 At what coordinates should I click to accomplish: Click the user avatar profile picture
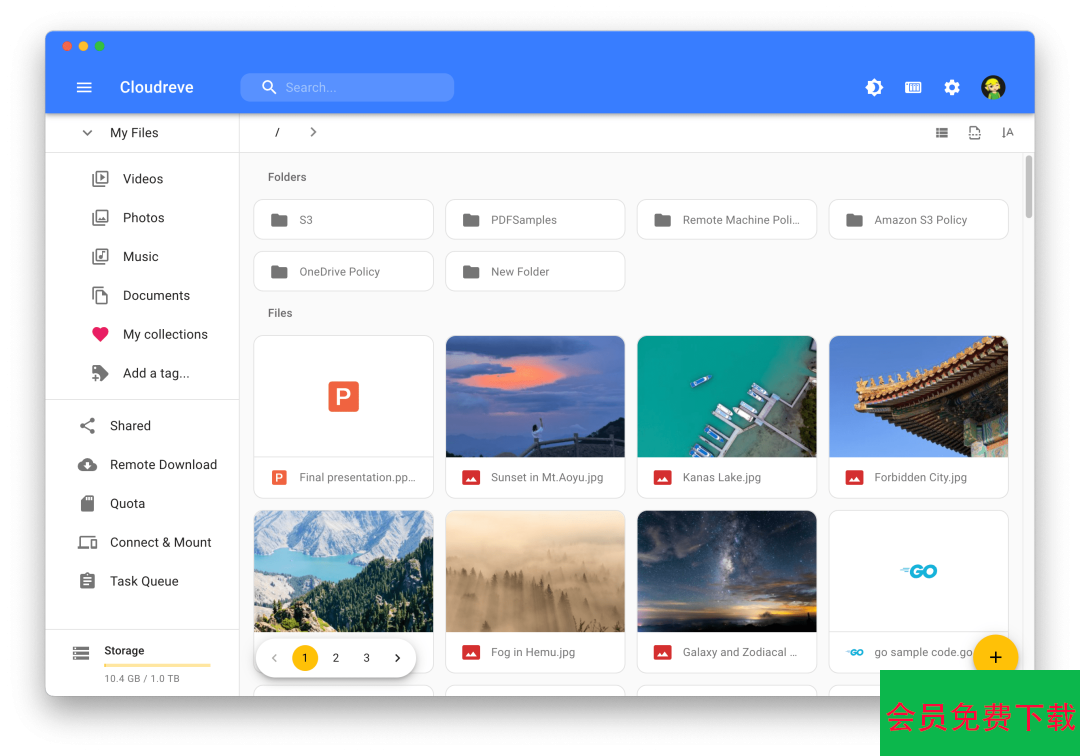[x=992, y=88]
